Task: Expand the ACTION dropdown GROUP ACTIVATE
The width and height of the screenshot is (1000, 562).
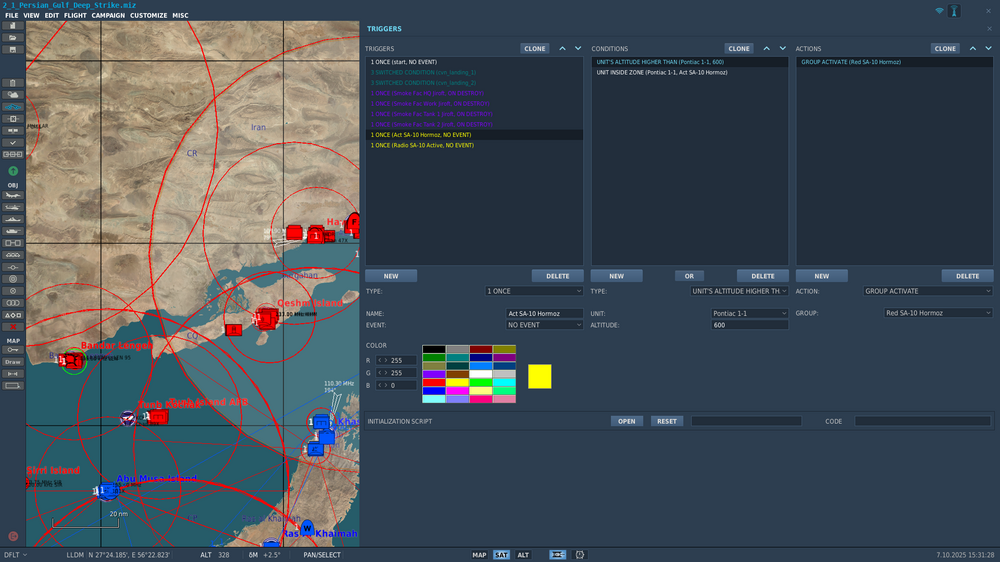Action: (x=928, y=291)
